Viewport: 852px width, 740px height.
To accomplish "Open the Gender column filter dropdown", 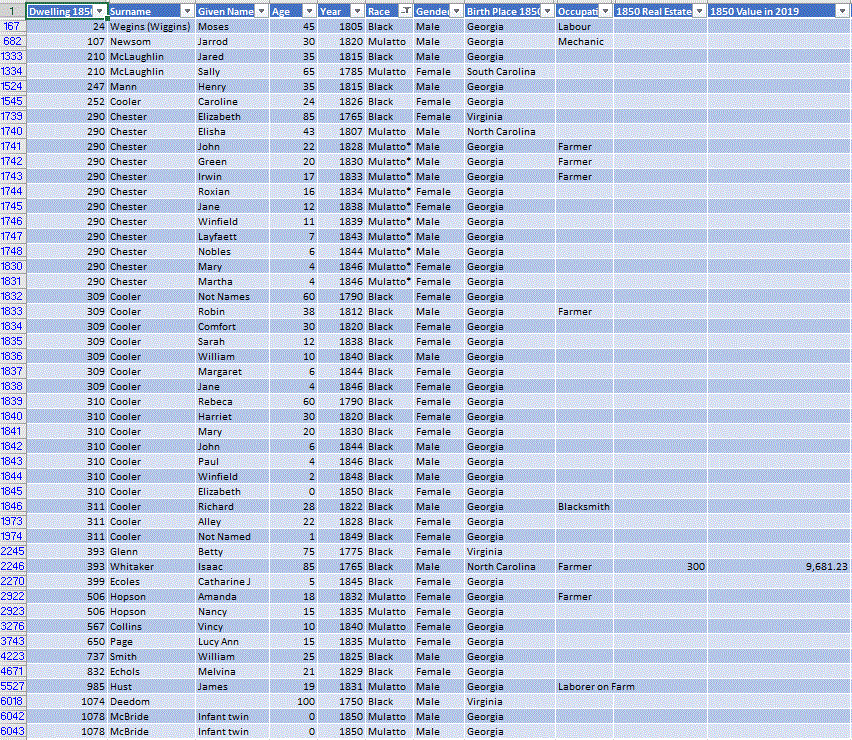I will point(456,11).
